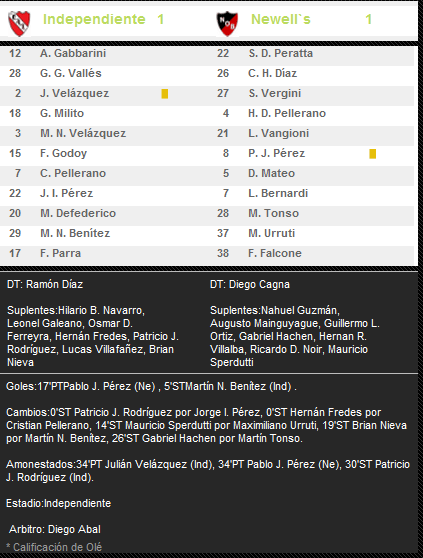Select player S. D. Peratta row
This screenshot has width=423, height=558.
(311, 53)
